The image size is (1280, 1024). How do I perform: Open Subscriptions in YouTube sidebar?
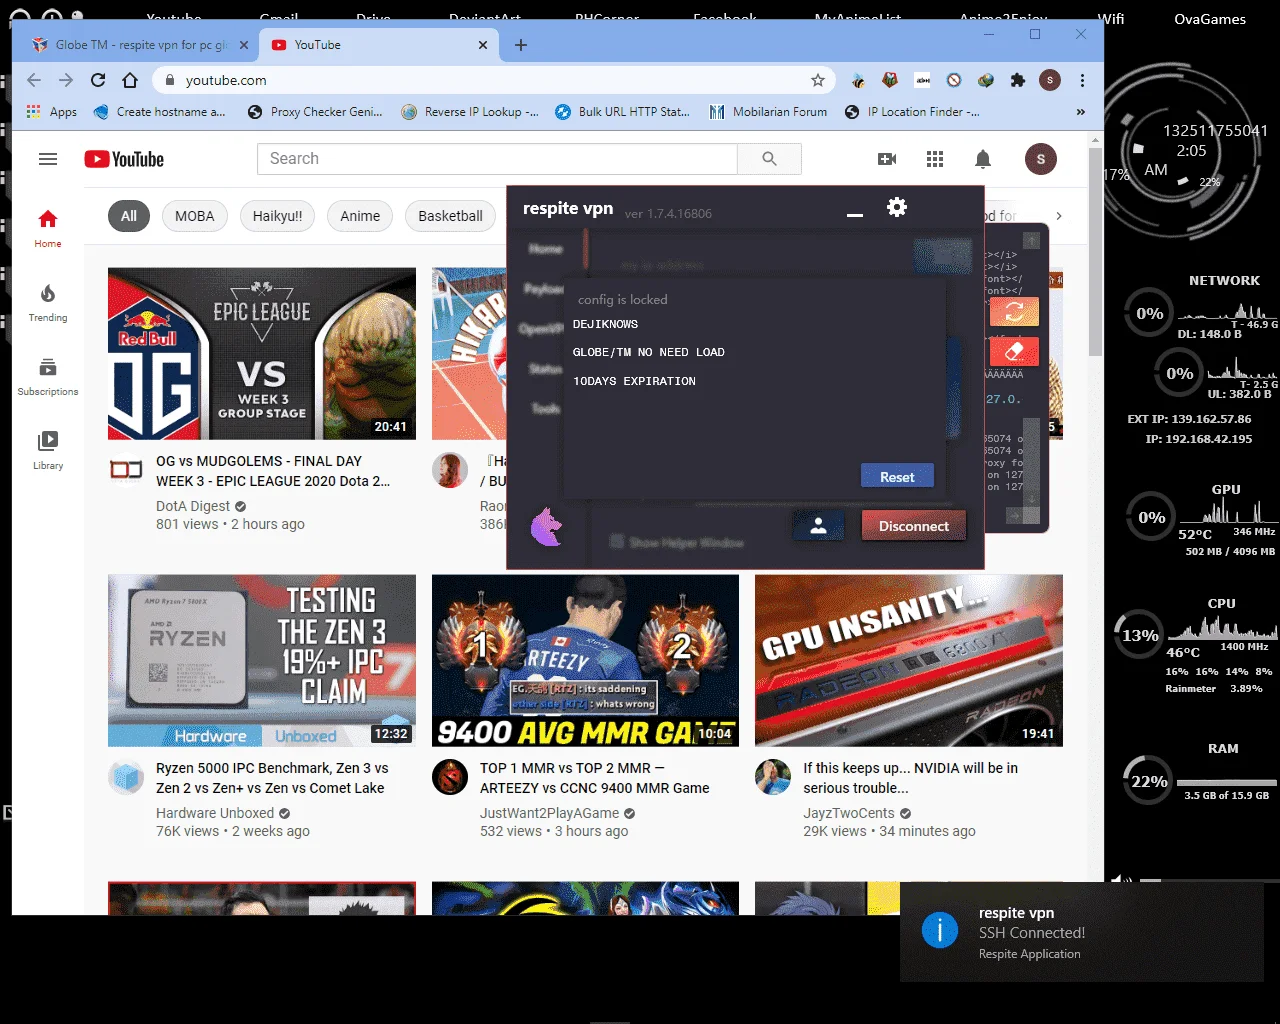(48, 377)
